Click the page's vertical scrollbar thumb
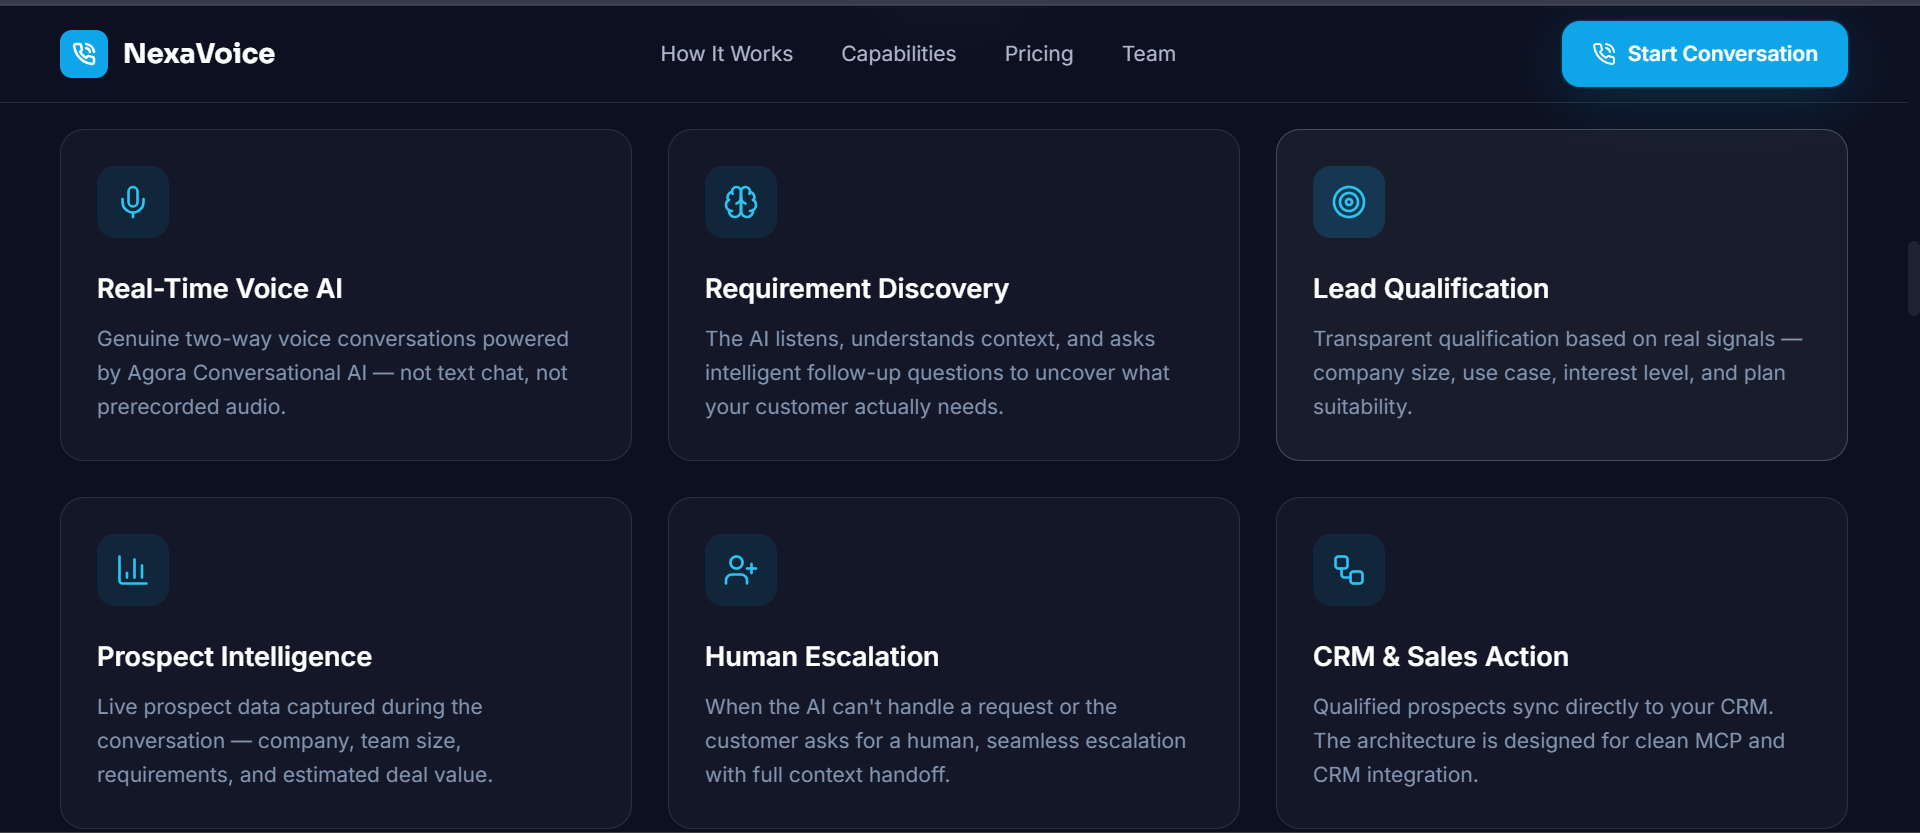Image resolution: width=1920 pixels, height=833 pixels. [1913, 279]
